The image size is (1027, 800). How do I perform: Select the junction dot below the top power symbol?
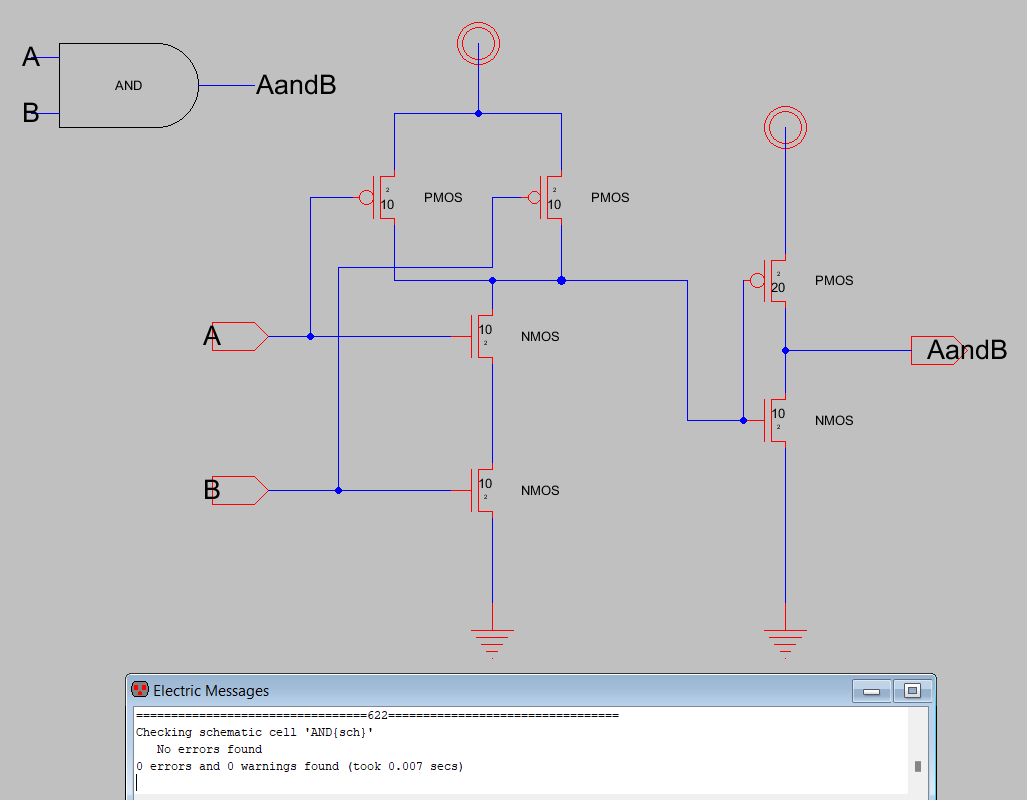(x=478, y=113)
